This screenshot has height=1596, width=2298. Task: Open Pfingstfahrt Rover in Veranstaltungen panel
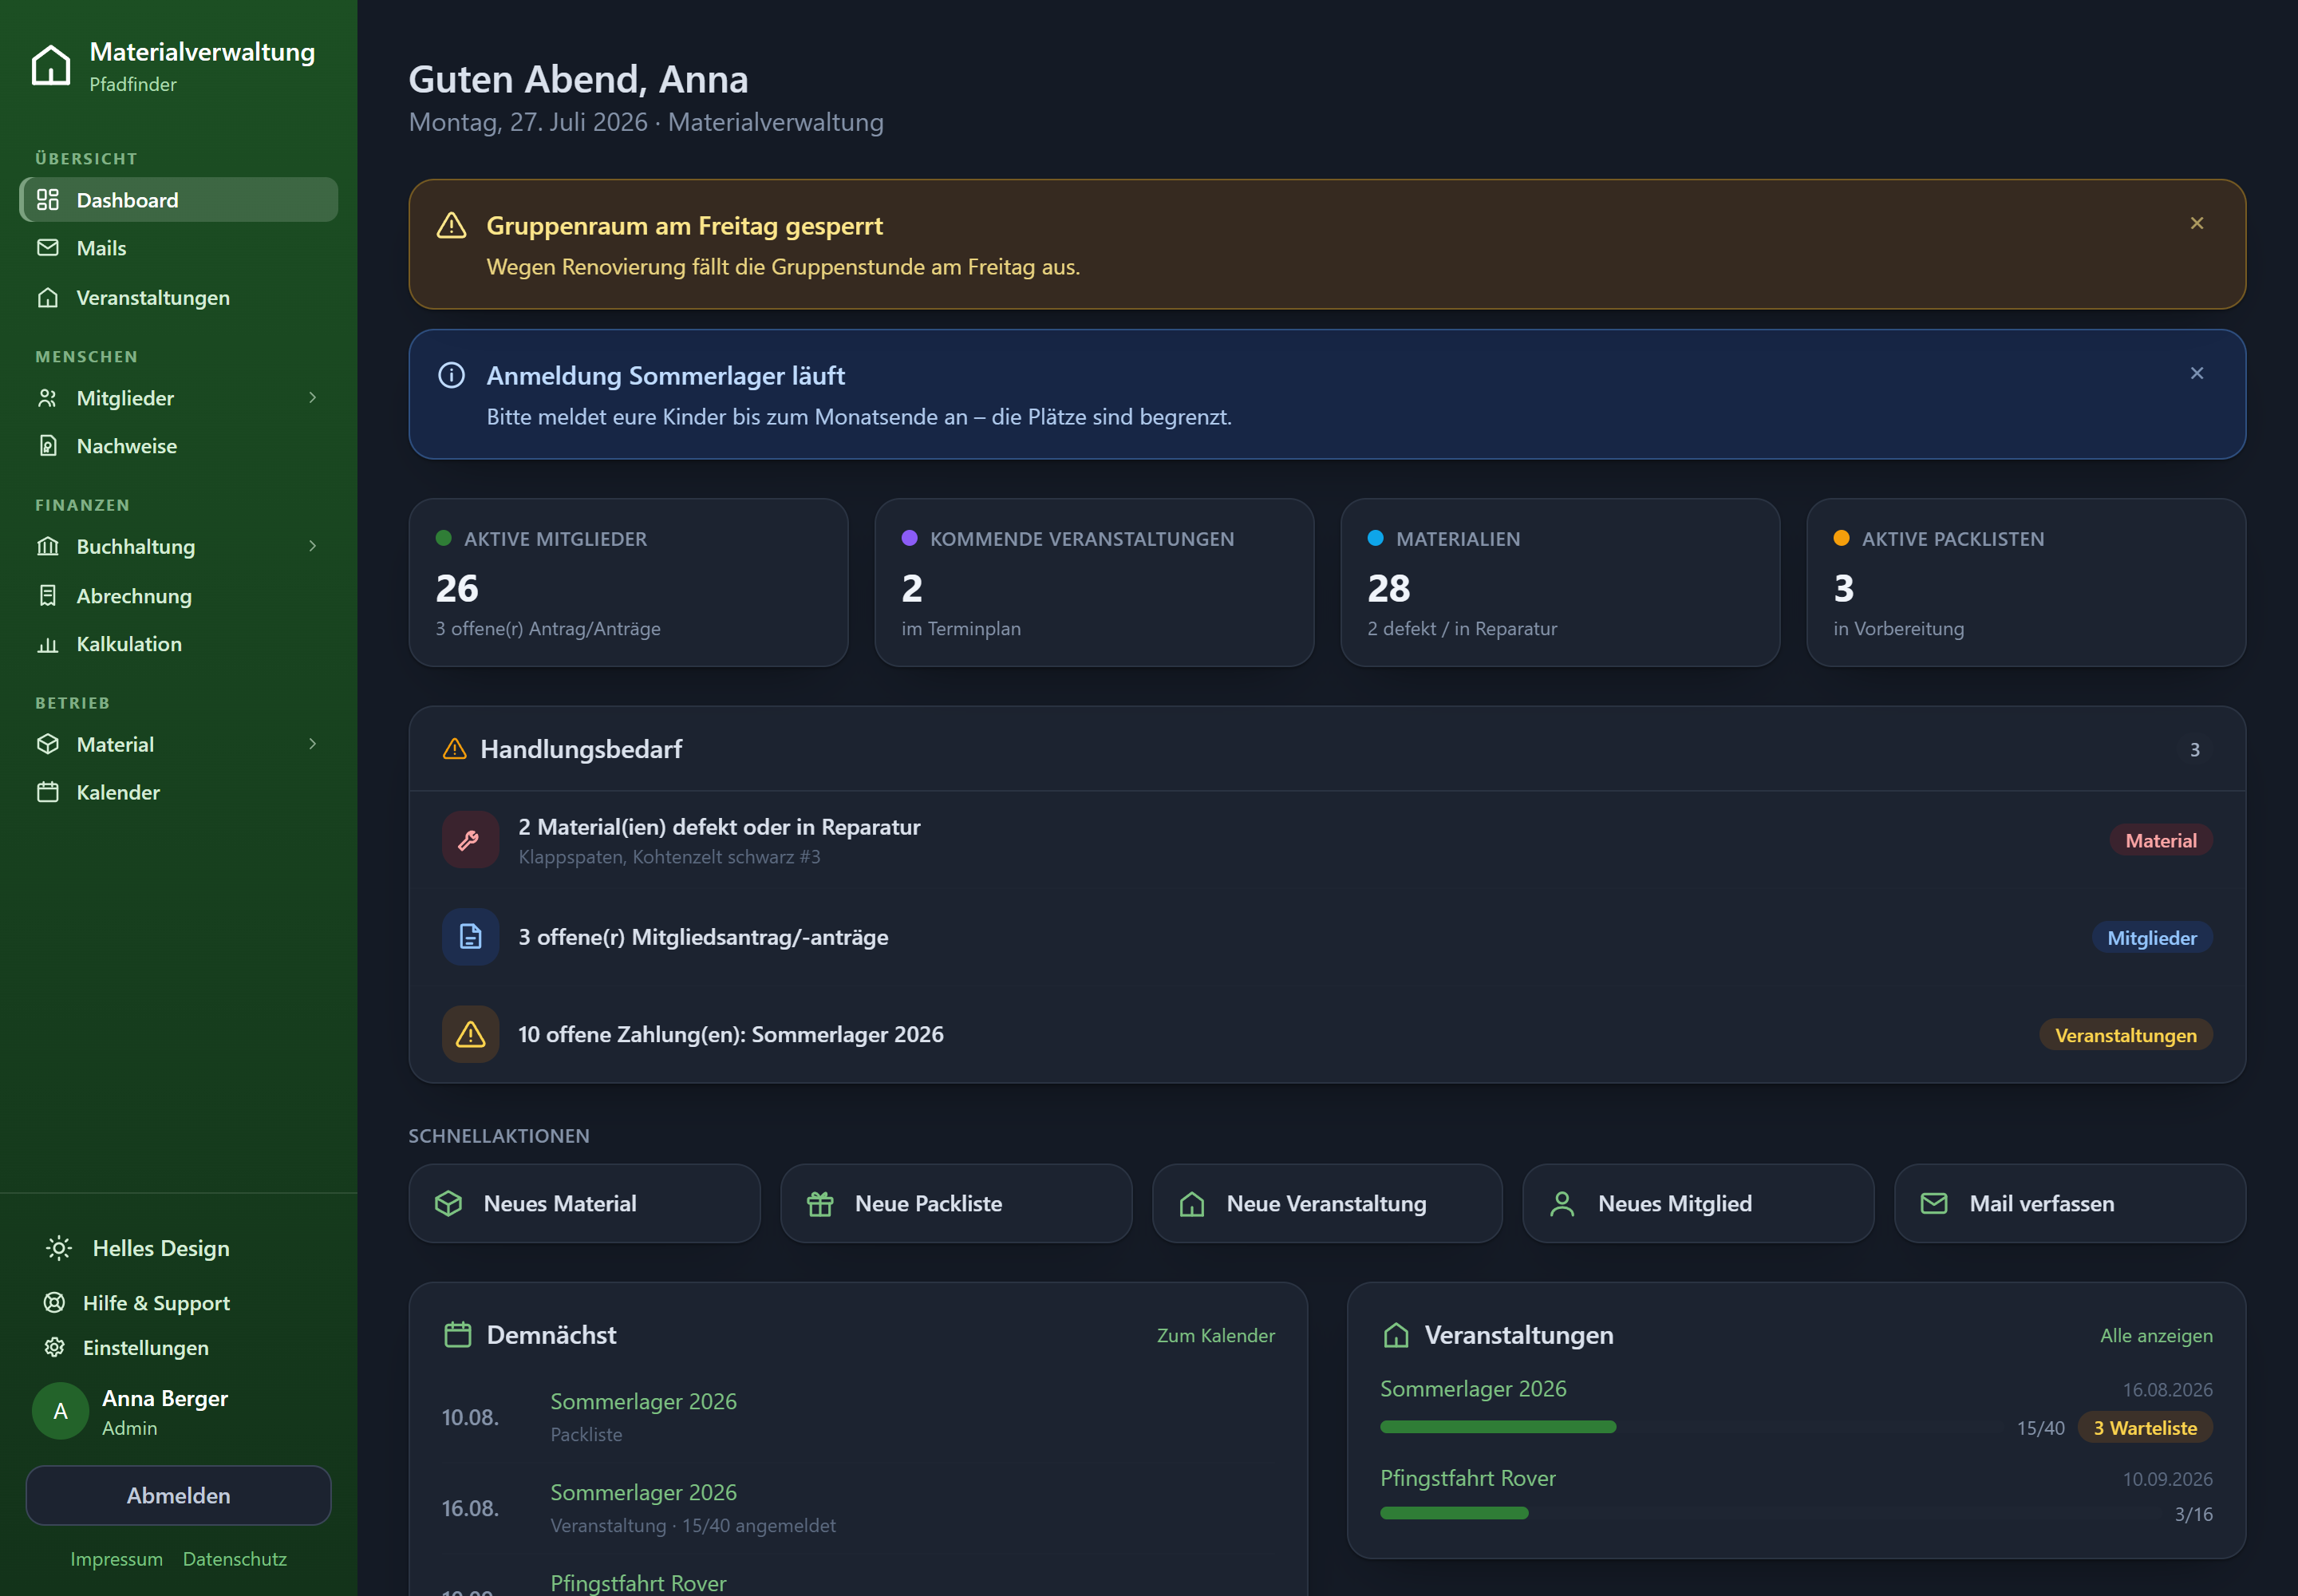(1468, 1479)
